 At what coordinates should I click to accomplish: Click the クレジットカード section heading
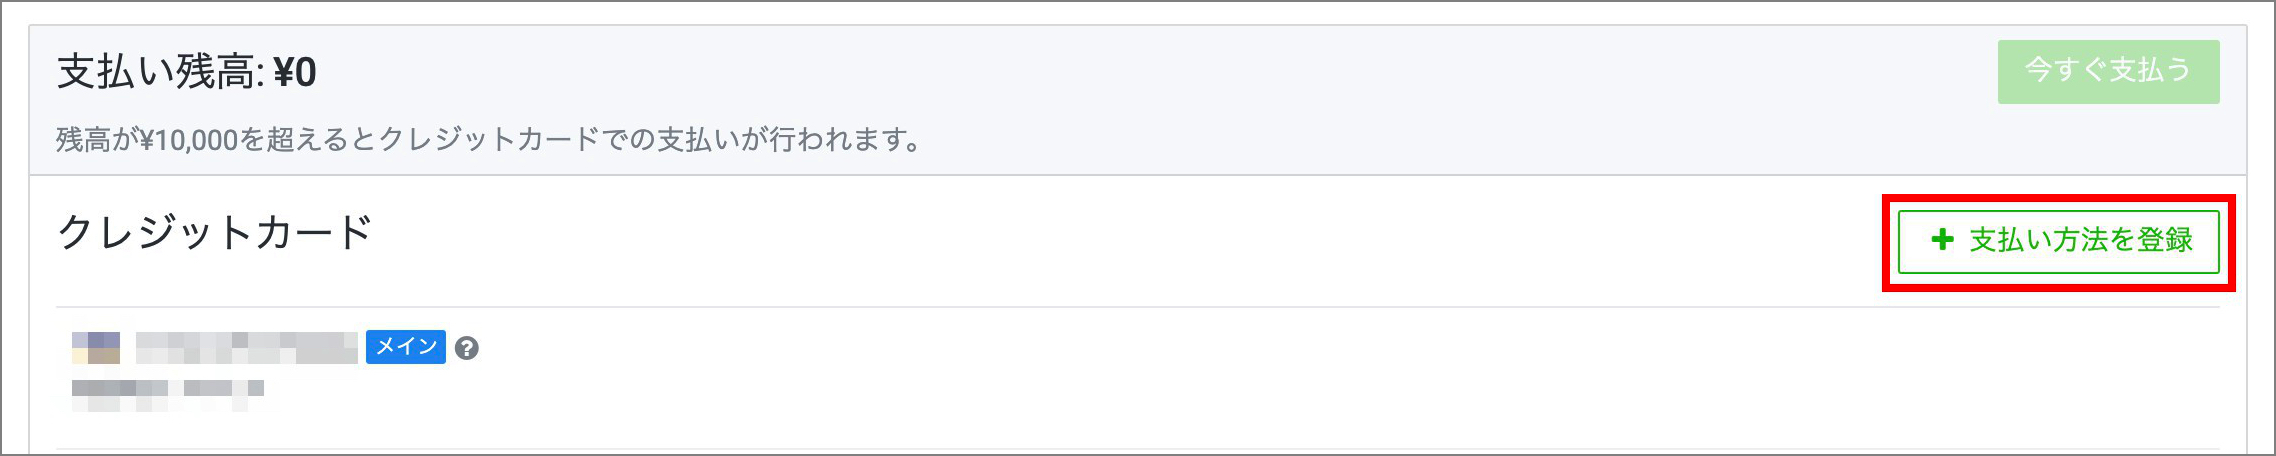pyautogui.click(x=215, y=233)
